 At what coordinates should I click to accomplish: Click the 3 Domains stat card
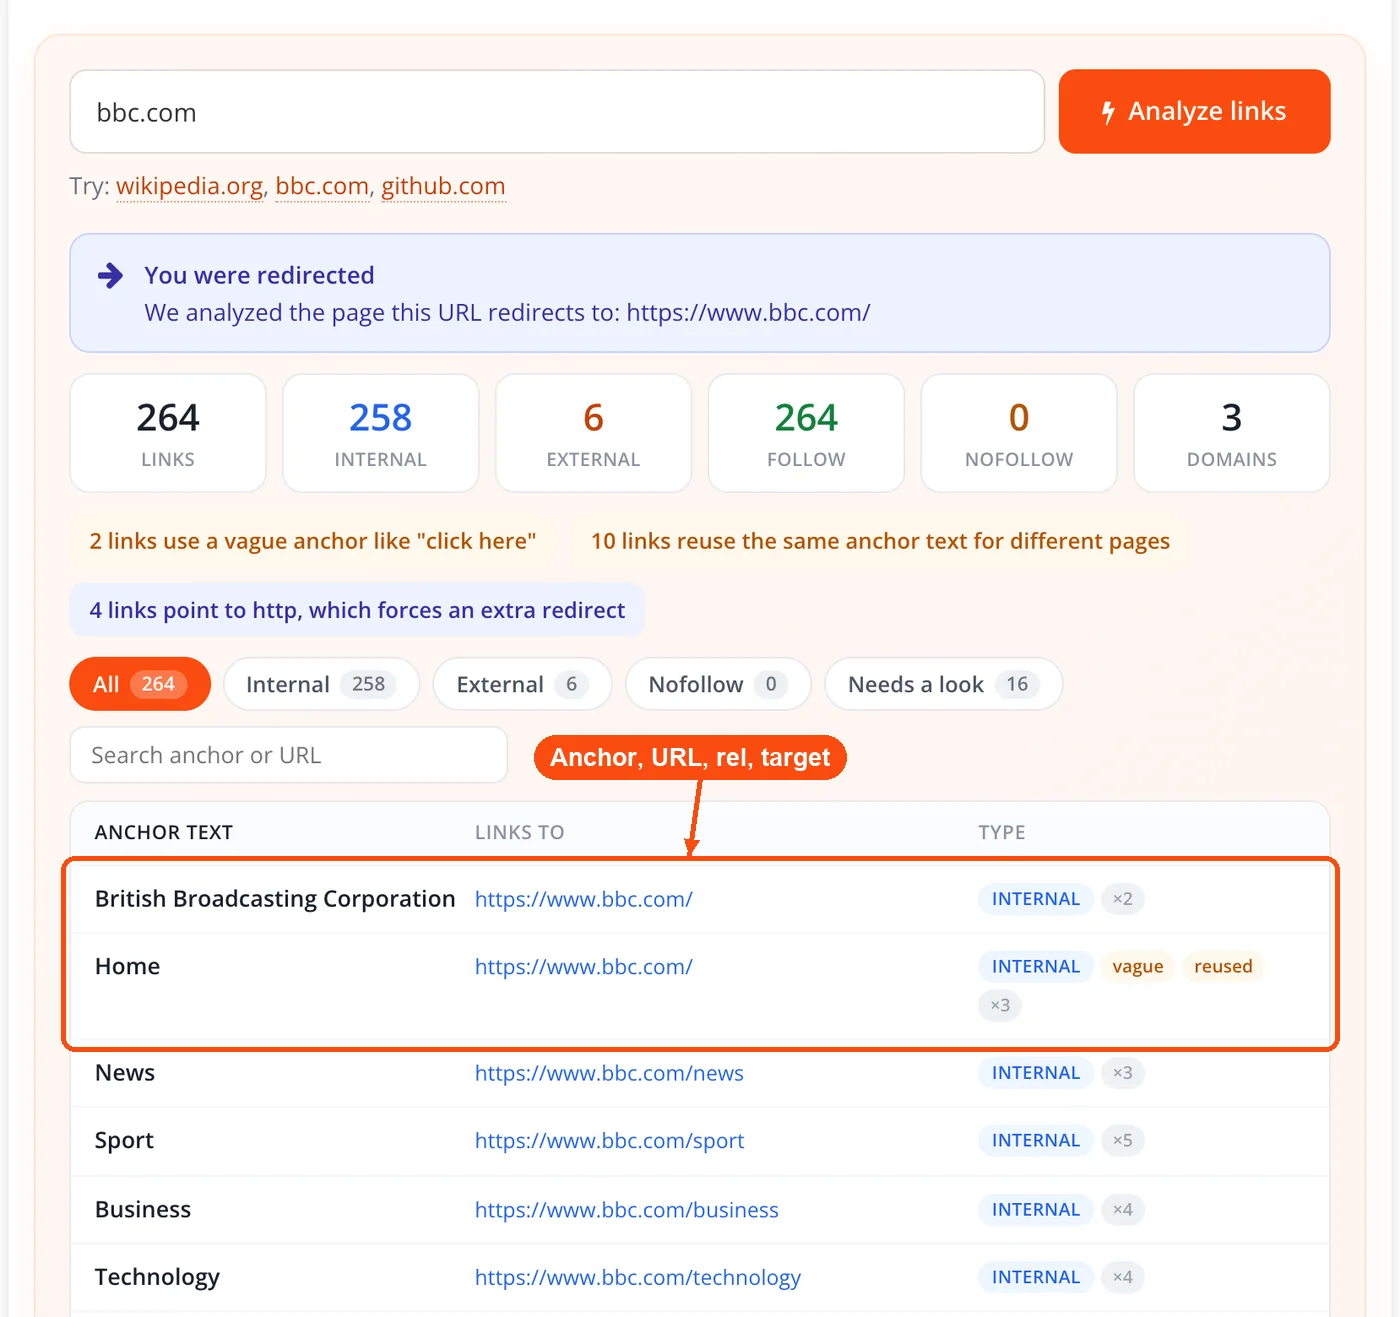click(1232, 433)
